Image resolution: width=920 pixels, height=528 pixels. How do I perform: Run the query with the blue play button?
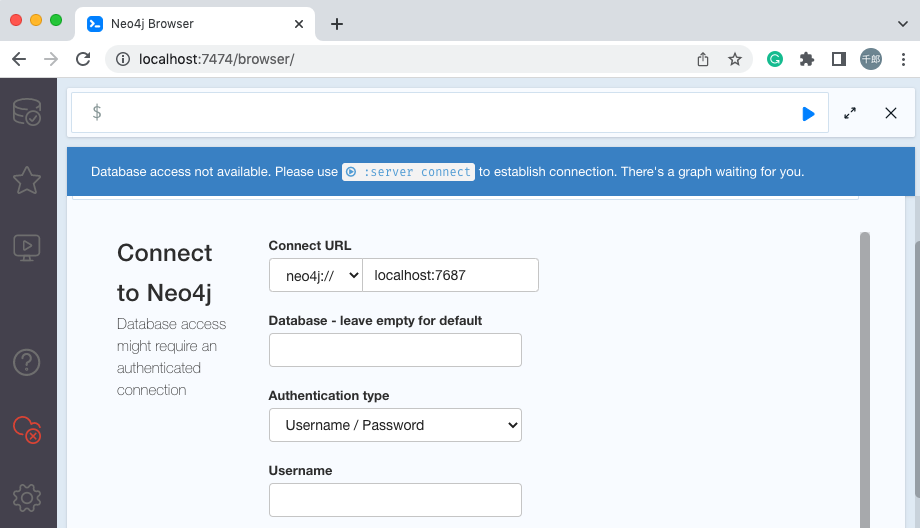point(808,114)
